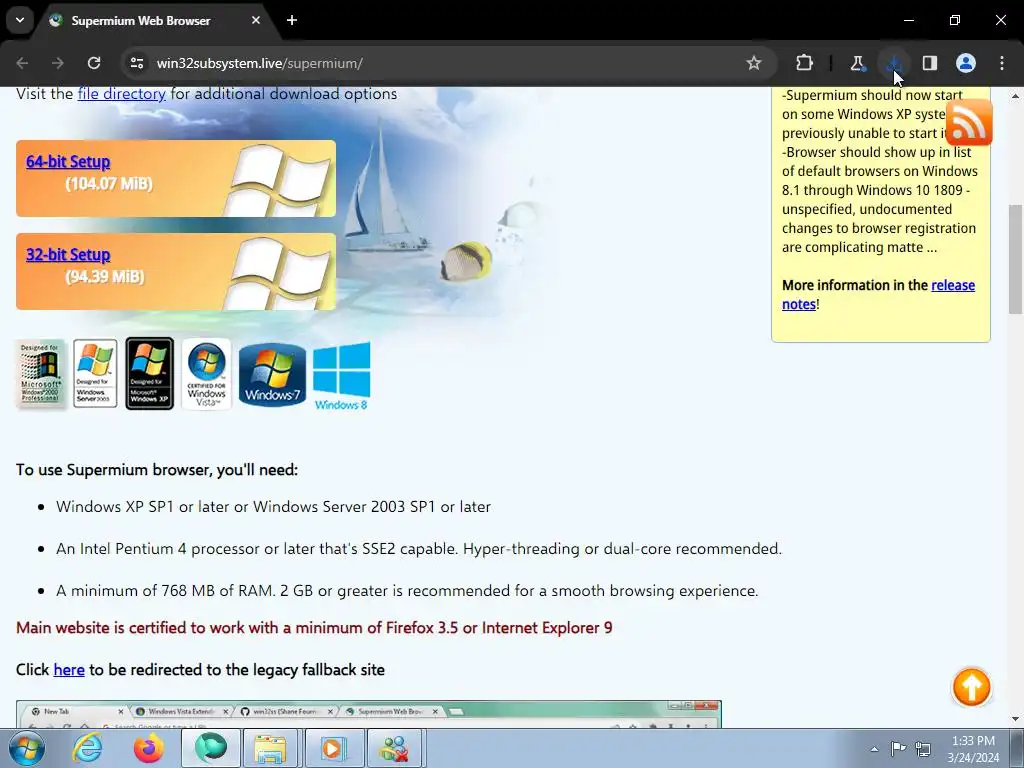Screen dimensions: 1024x768
Task: Open Windows Explorer from taskbar
Action: click(270, 748)
